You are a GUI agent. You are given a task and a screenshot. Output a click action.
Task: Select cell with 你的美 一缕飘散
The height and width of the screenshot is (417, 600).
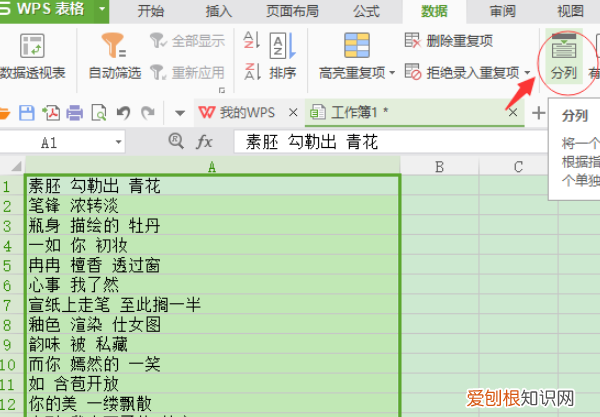click(212, 404)
